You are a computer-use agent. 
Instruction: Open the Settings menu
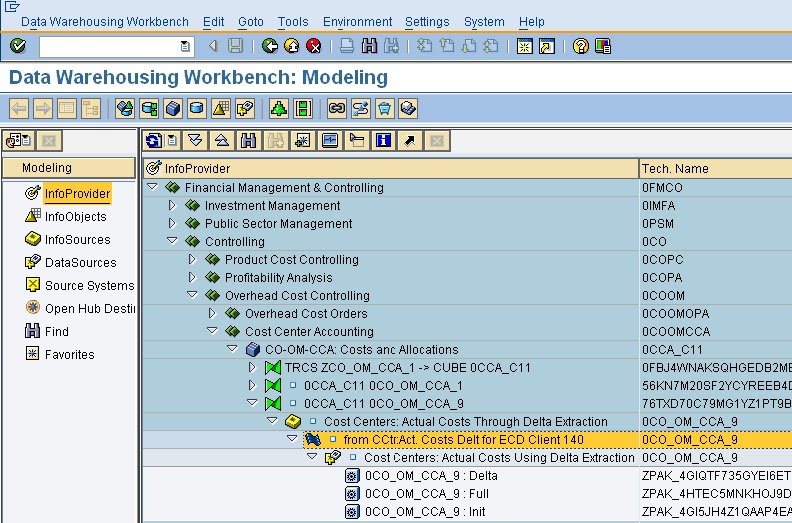tap(427, 22)
